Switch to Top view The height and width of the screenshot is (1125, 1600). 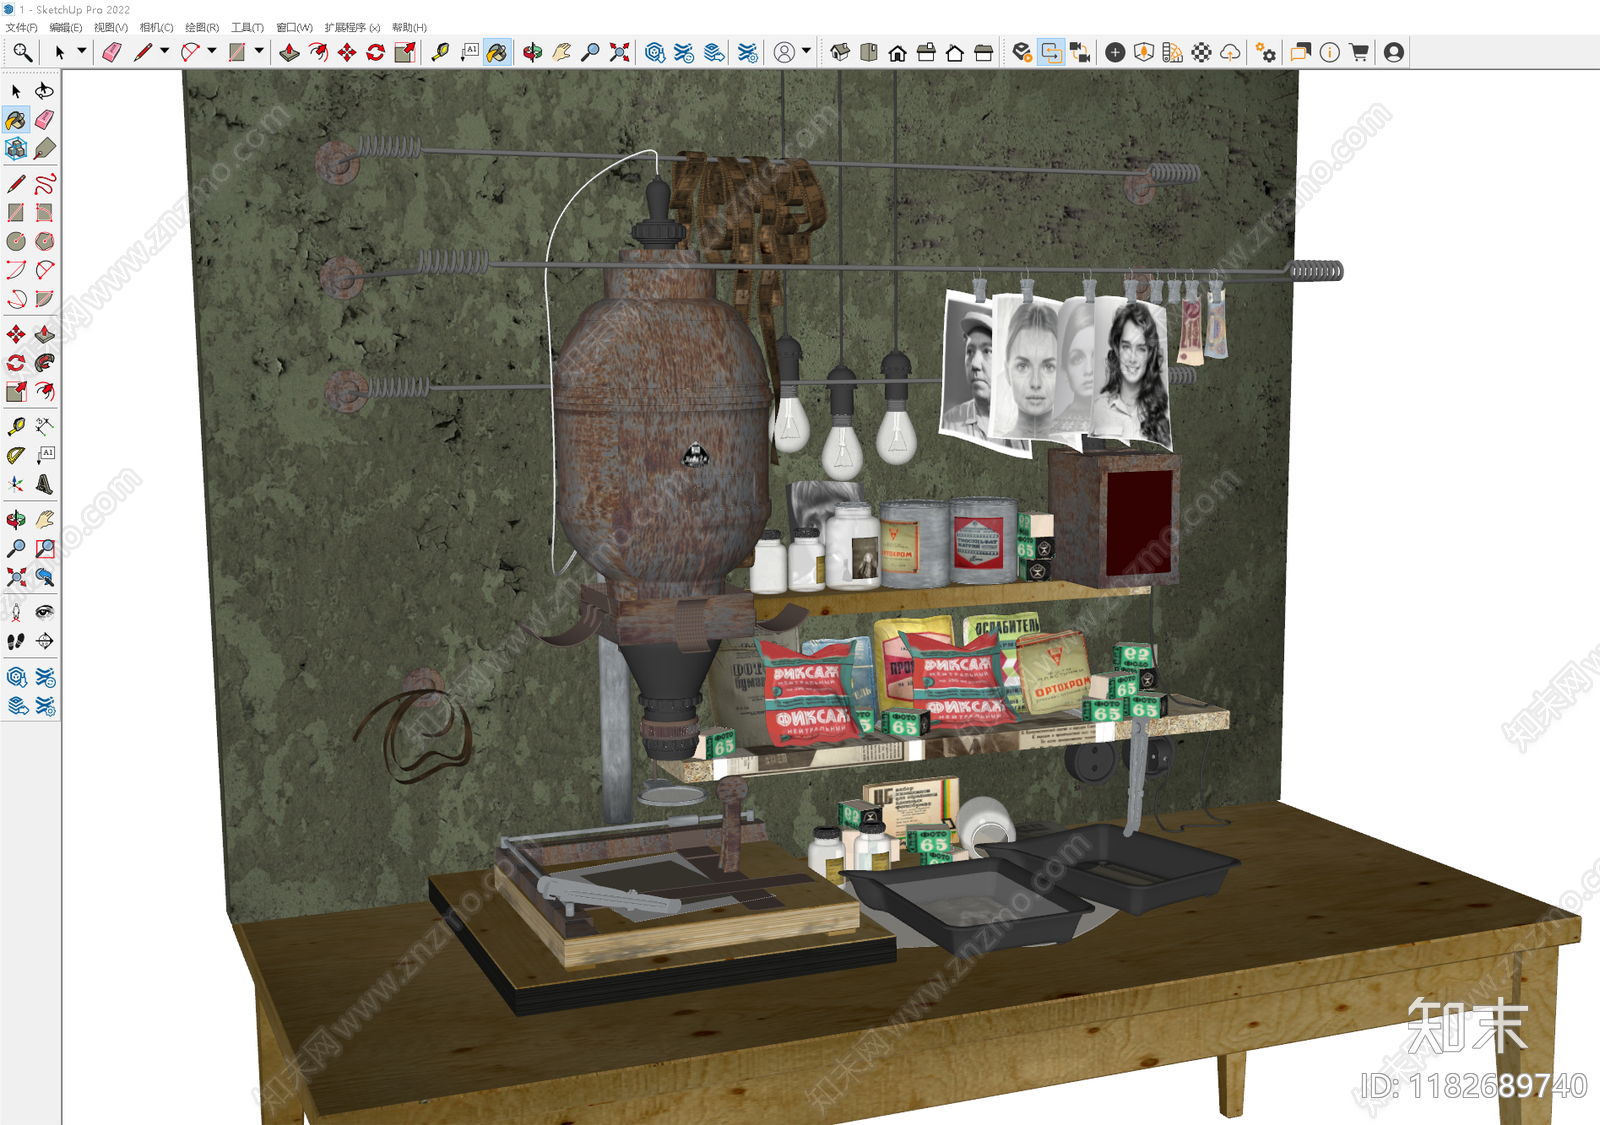pos(869,52)
